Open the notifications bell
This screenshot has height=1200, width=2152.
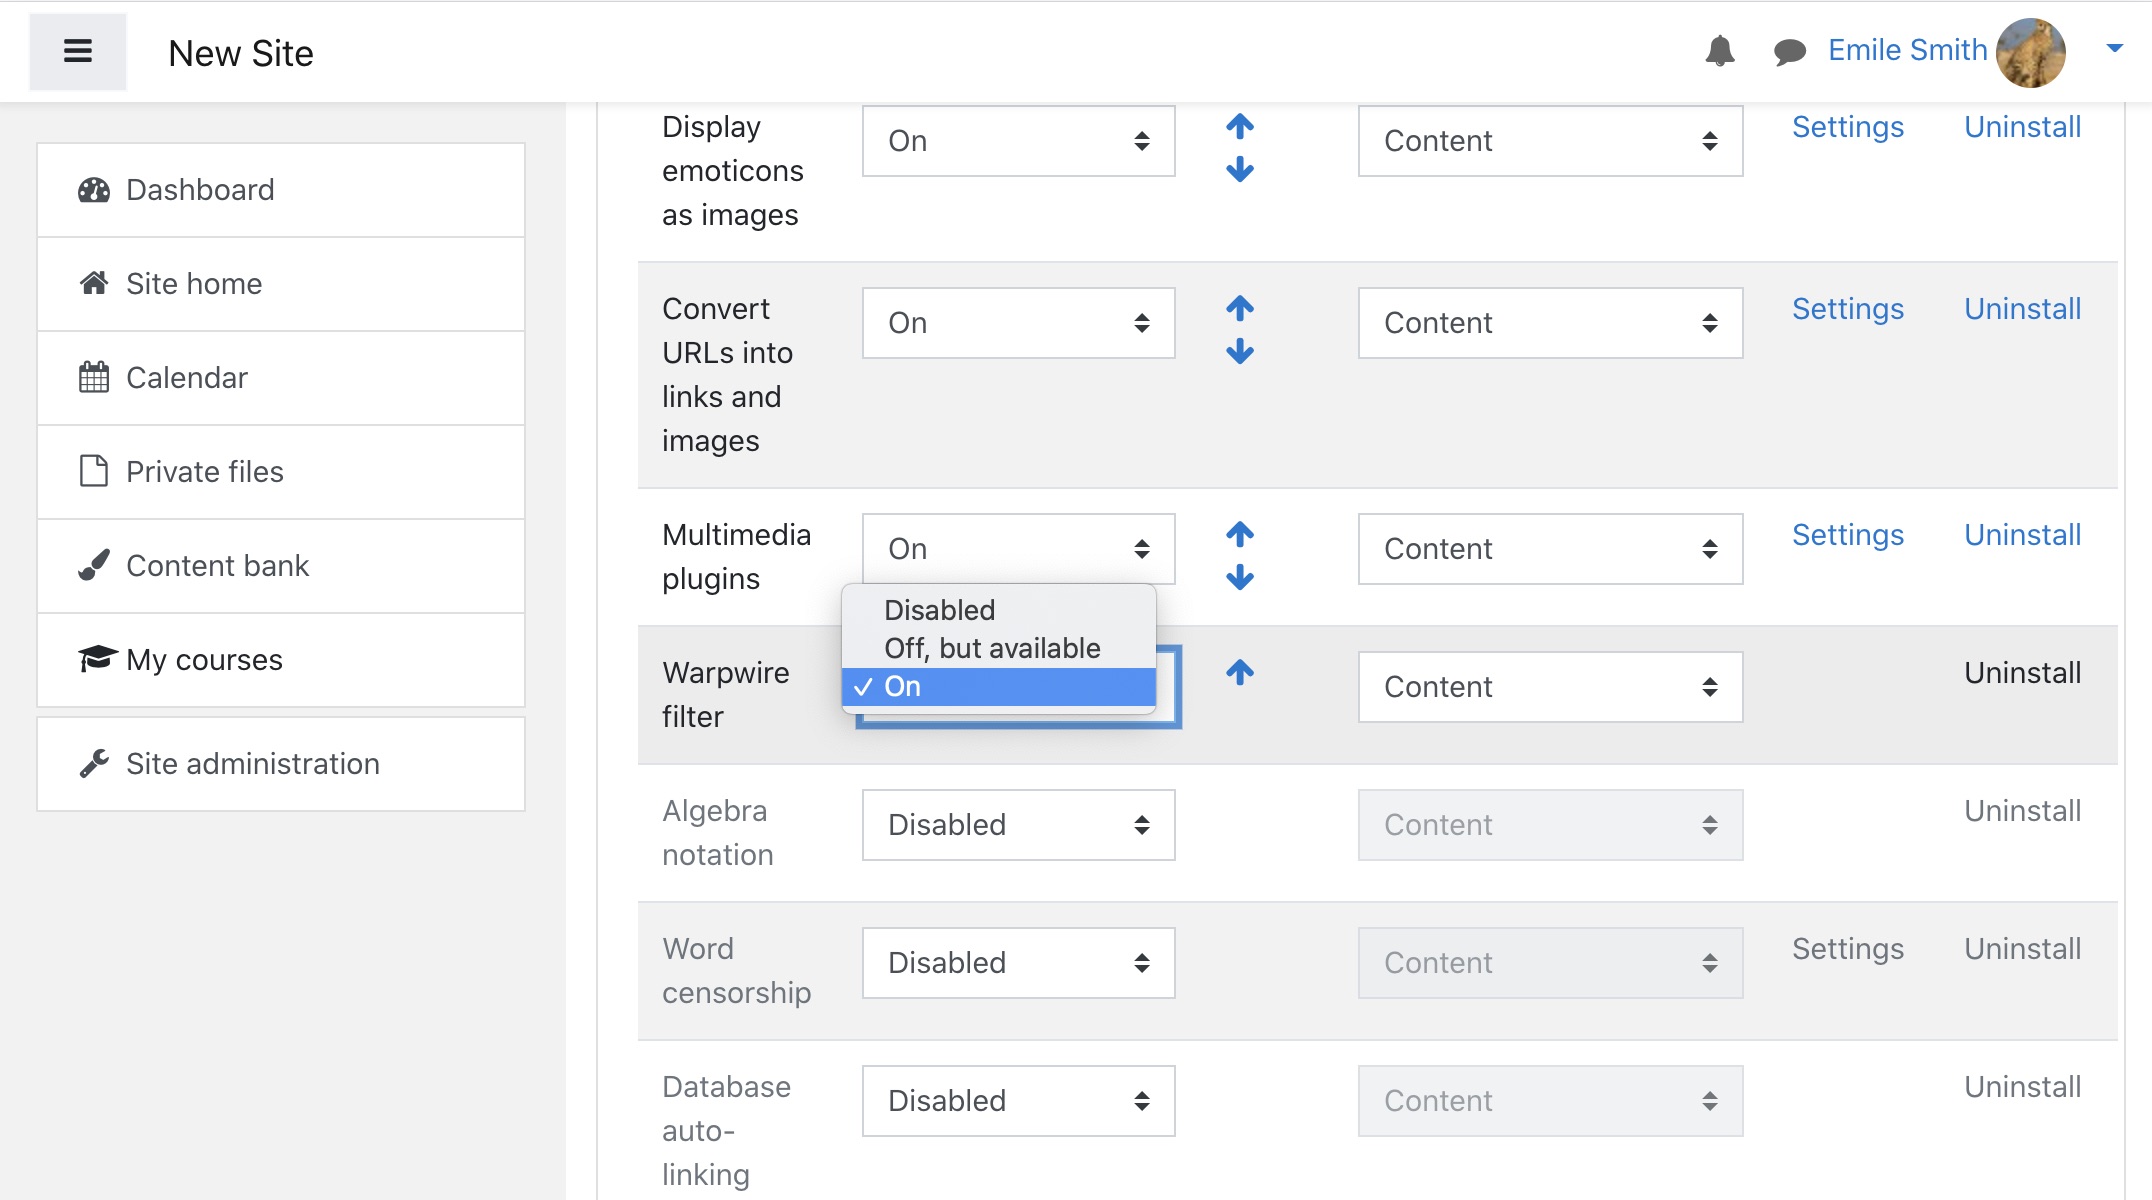point(1719,51)
